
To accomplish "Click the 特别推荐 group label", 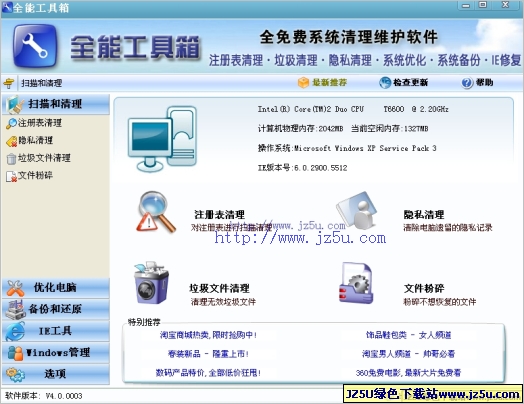I will tap(144, 322).
